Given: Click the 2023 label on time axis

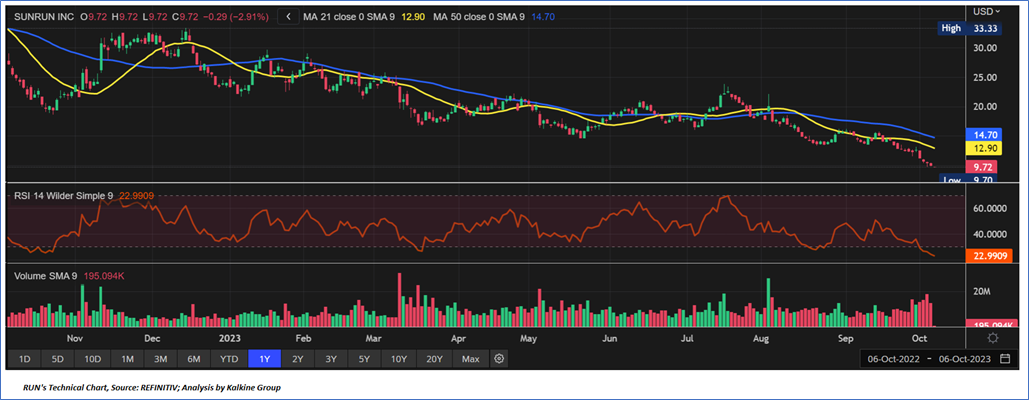Looking at the screenshot, I should (230, 339).
